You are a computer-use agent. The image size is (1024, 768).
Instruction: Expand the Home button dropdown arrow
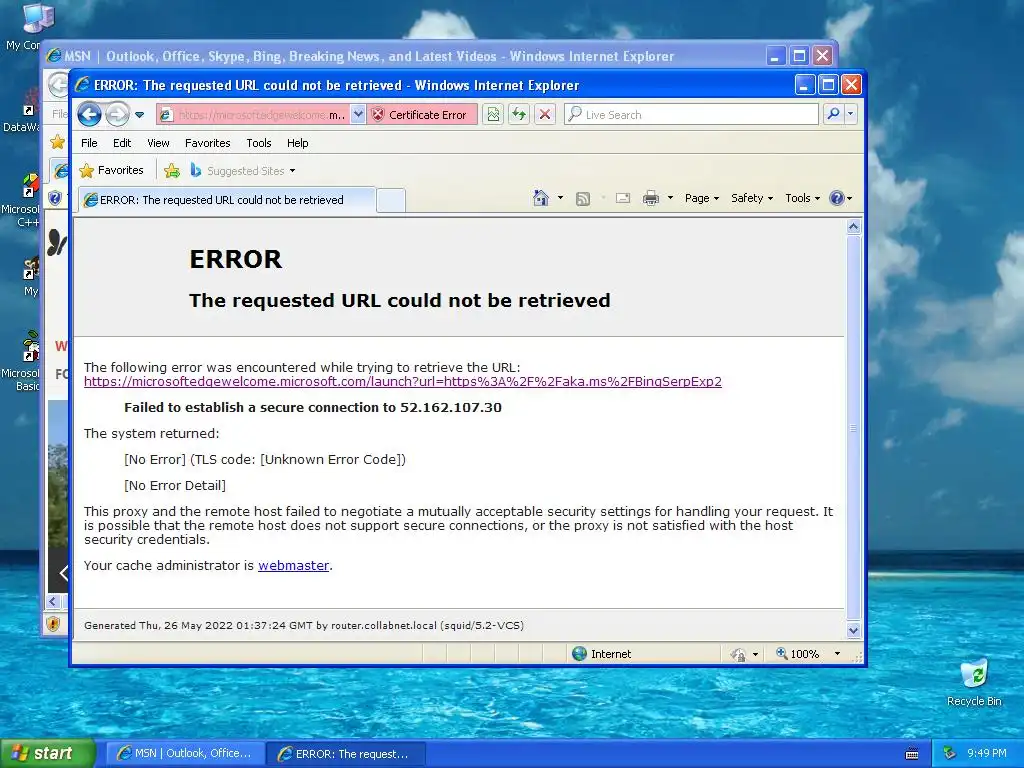[x=560, y=198]
